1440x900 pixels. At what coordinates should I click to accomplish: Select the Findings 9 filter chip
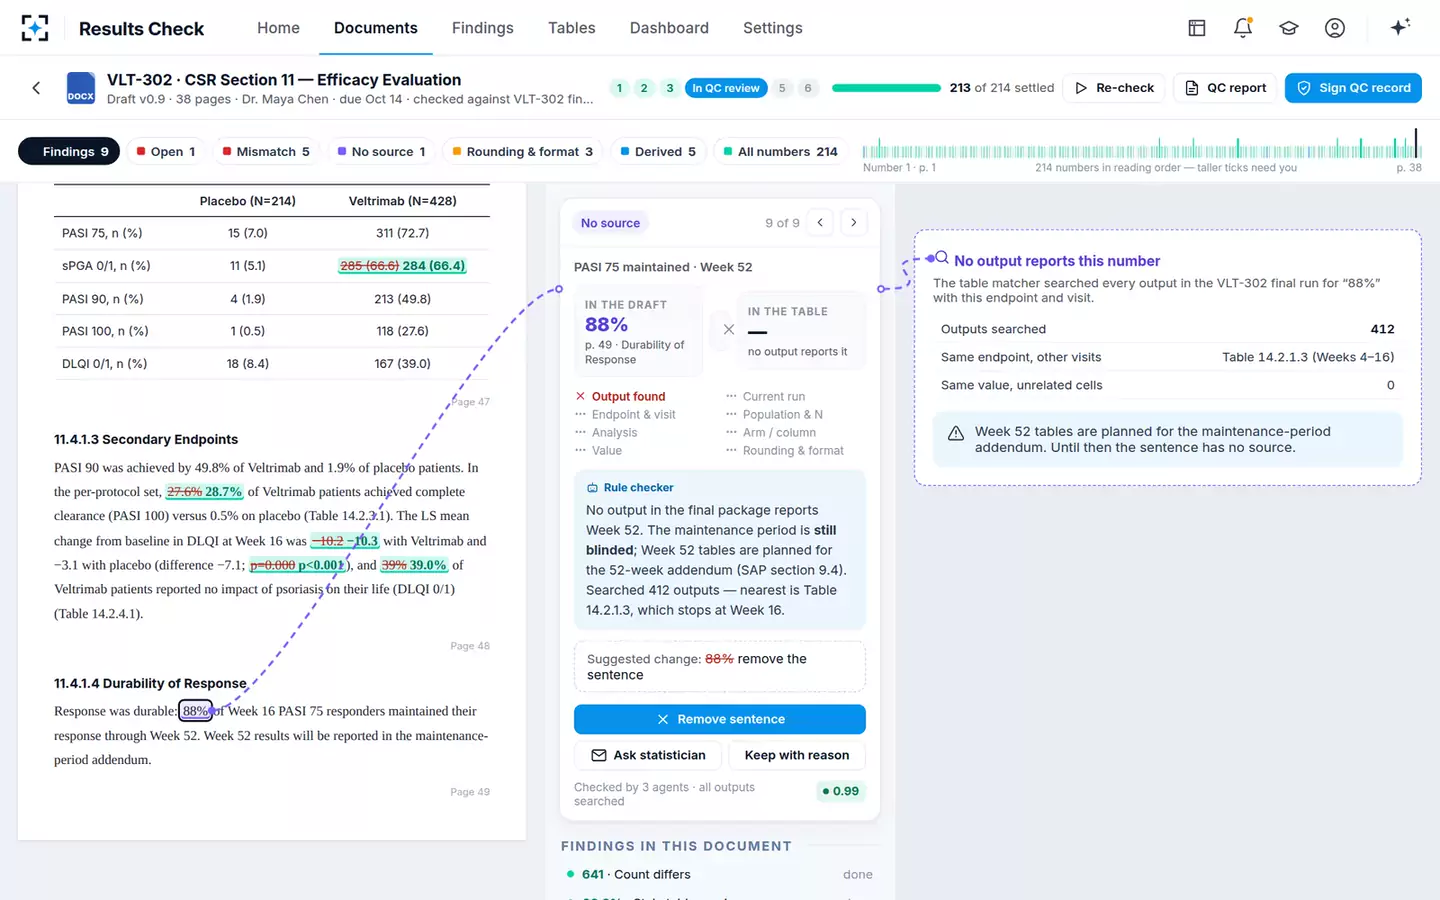point(69,151)
